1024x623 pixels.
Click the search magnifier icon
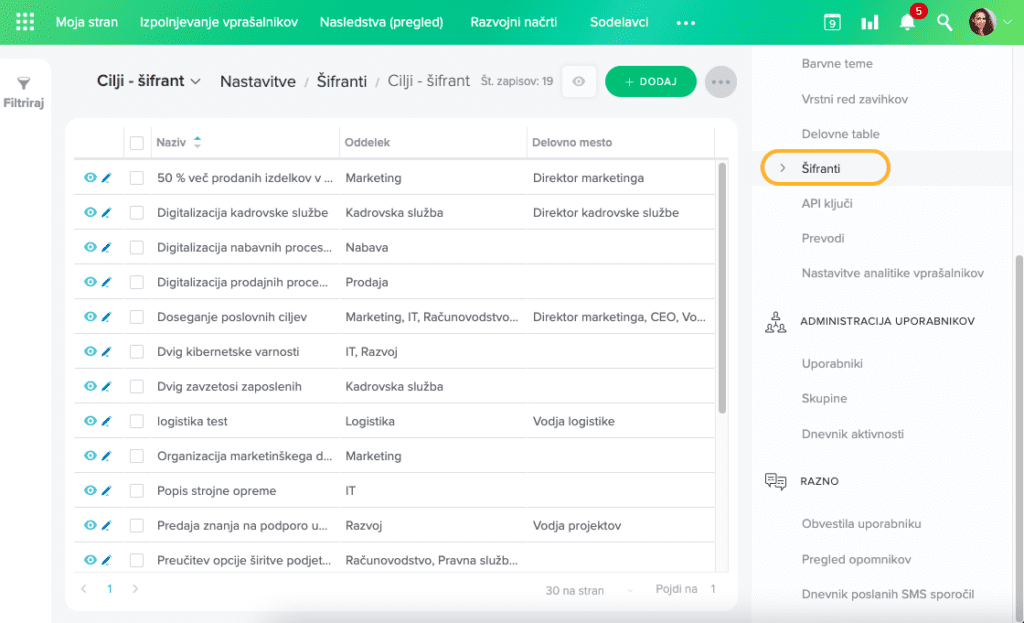coord(944,22)
